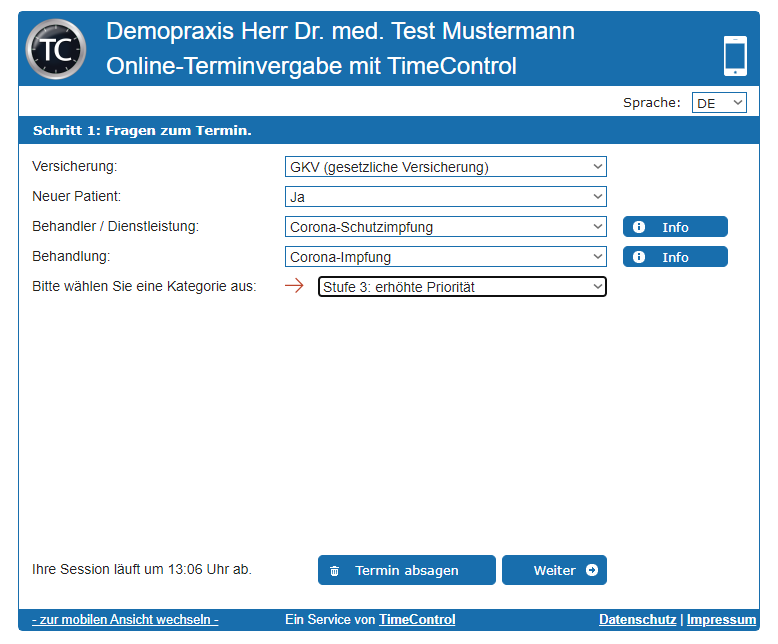This screenshot has height=644, width=778.
Task: Click the 'Neuer Patient:' label
Action: pos(76,196)
